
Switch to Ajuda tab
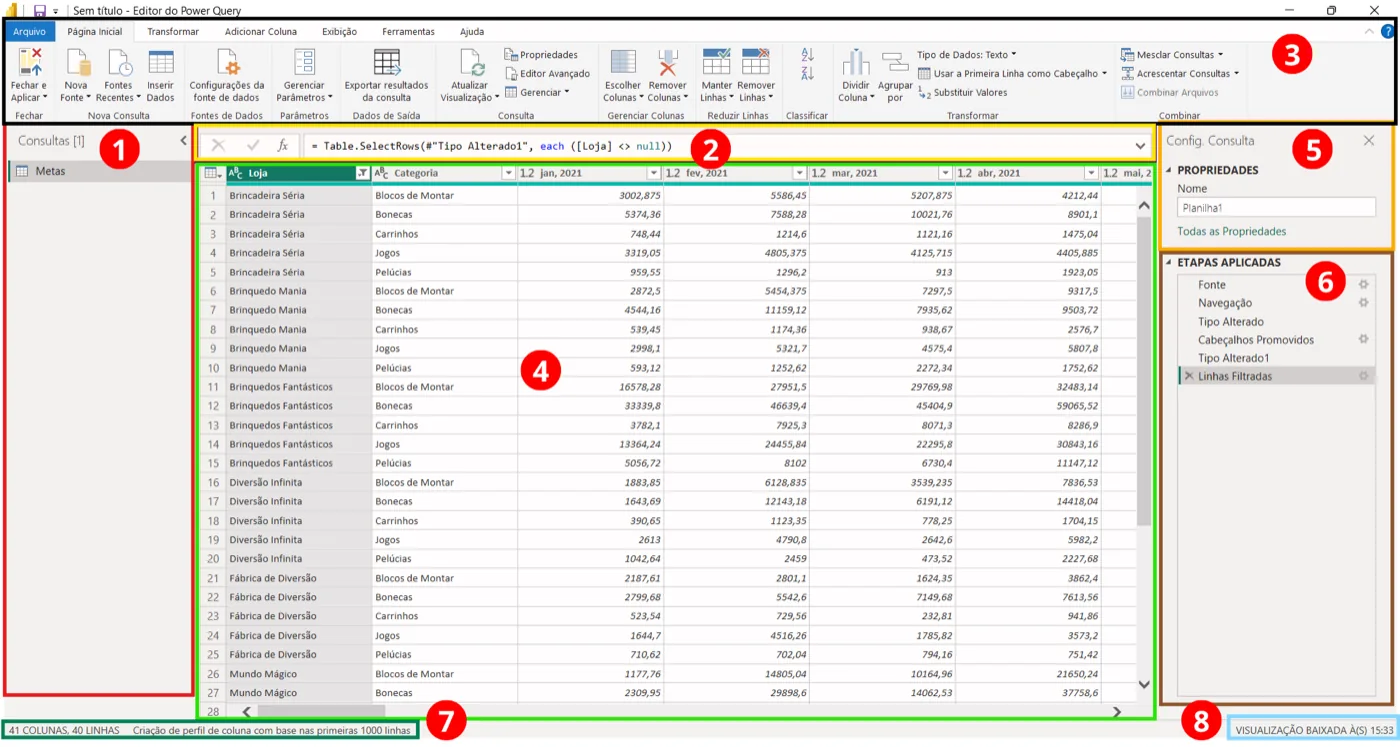click(472, 32)
